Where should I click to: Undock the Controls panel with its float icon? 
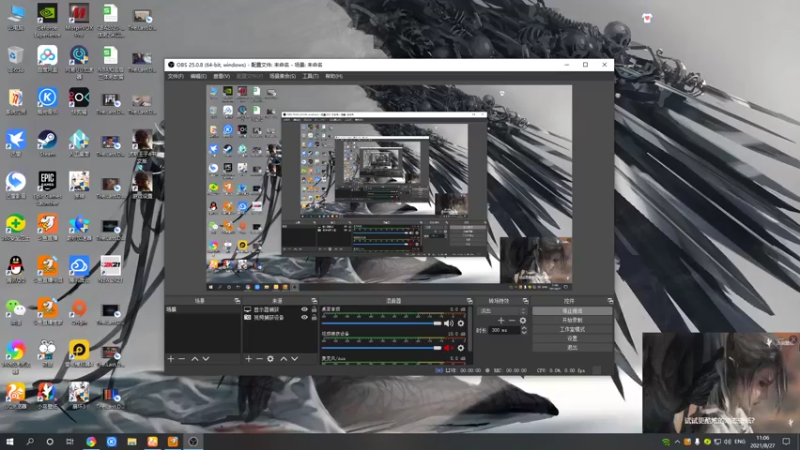(x=610, y=301)
